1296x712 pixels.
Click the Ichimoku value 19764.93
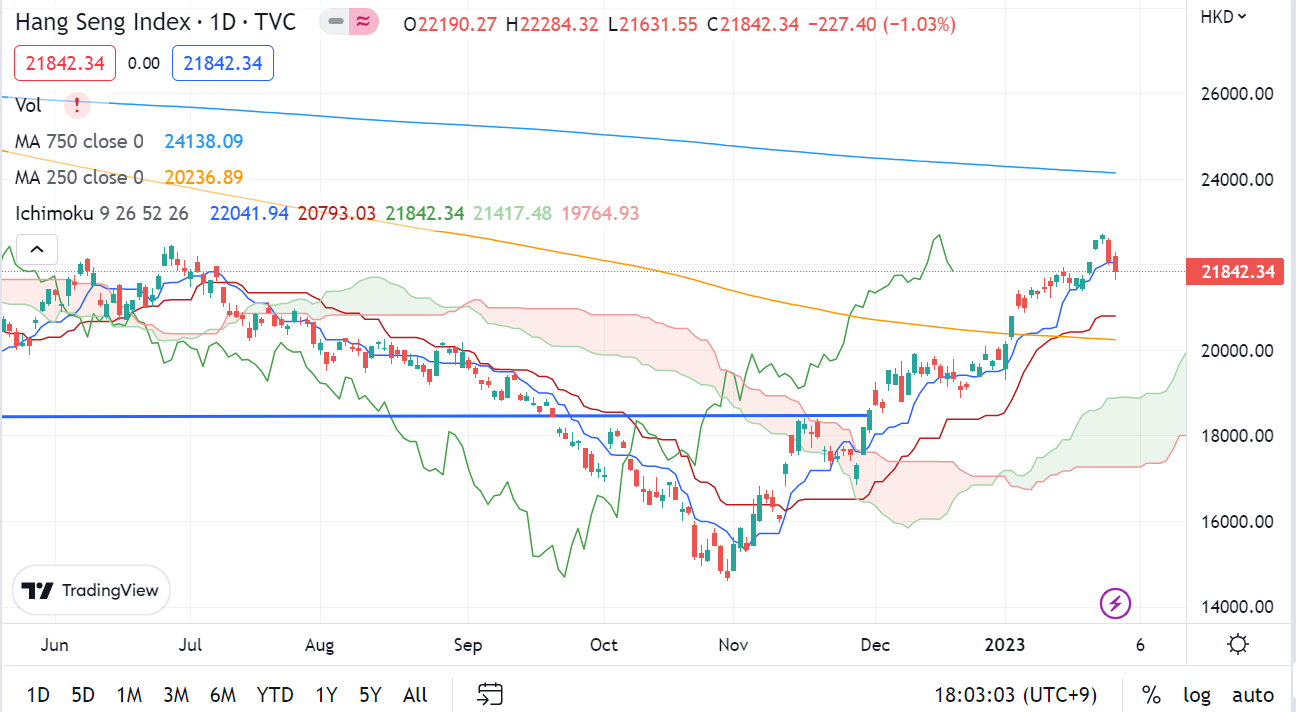click(600, 213)
